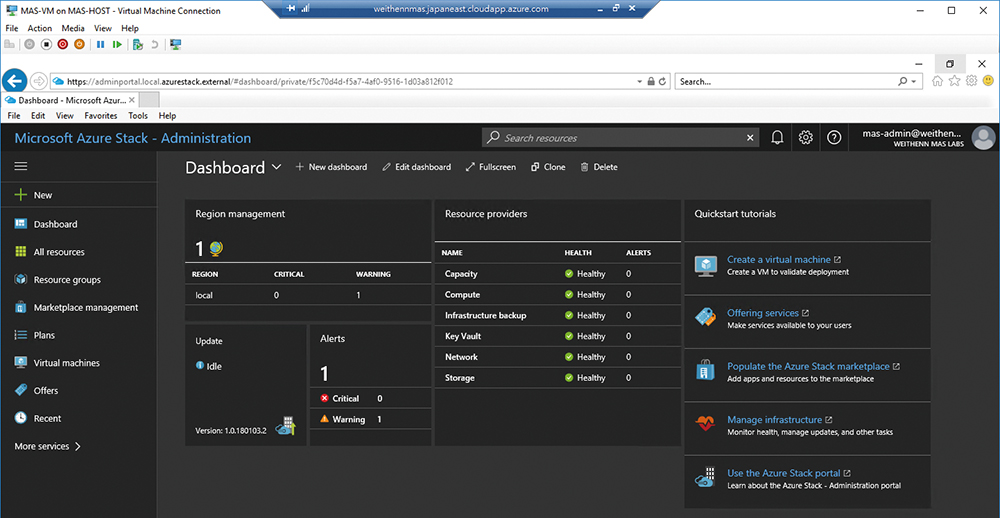Open the portal help question mark
Screen dimensions: 1000x518
pos(834,138)
